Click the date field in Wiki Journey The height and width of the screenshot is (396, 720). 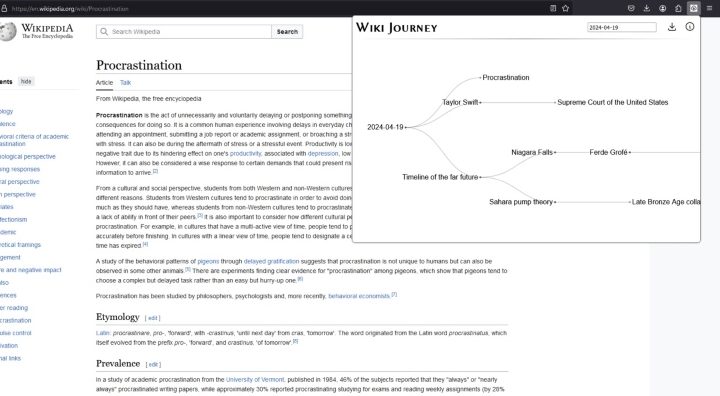click(622, 28)
